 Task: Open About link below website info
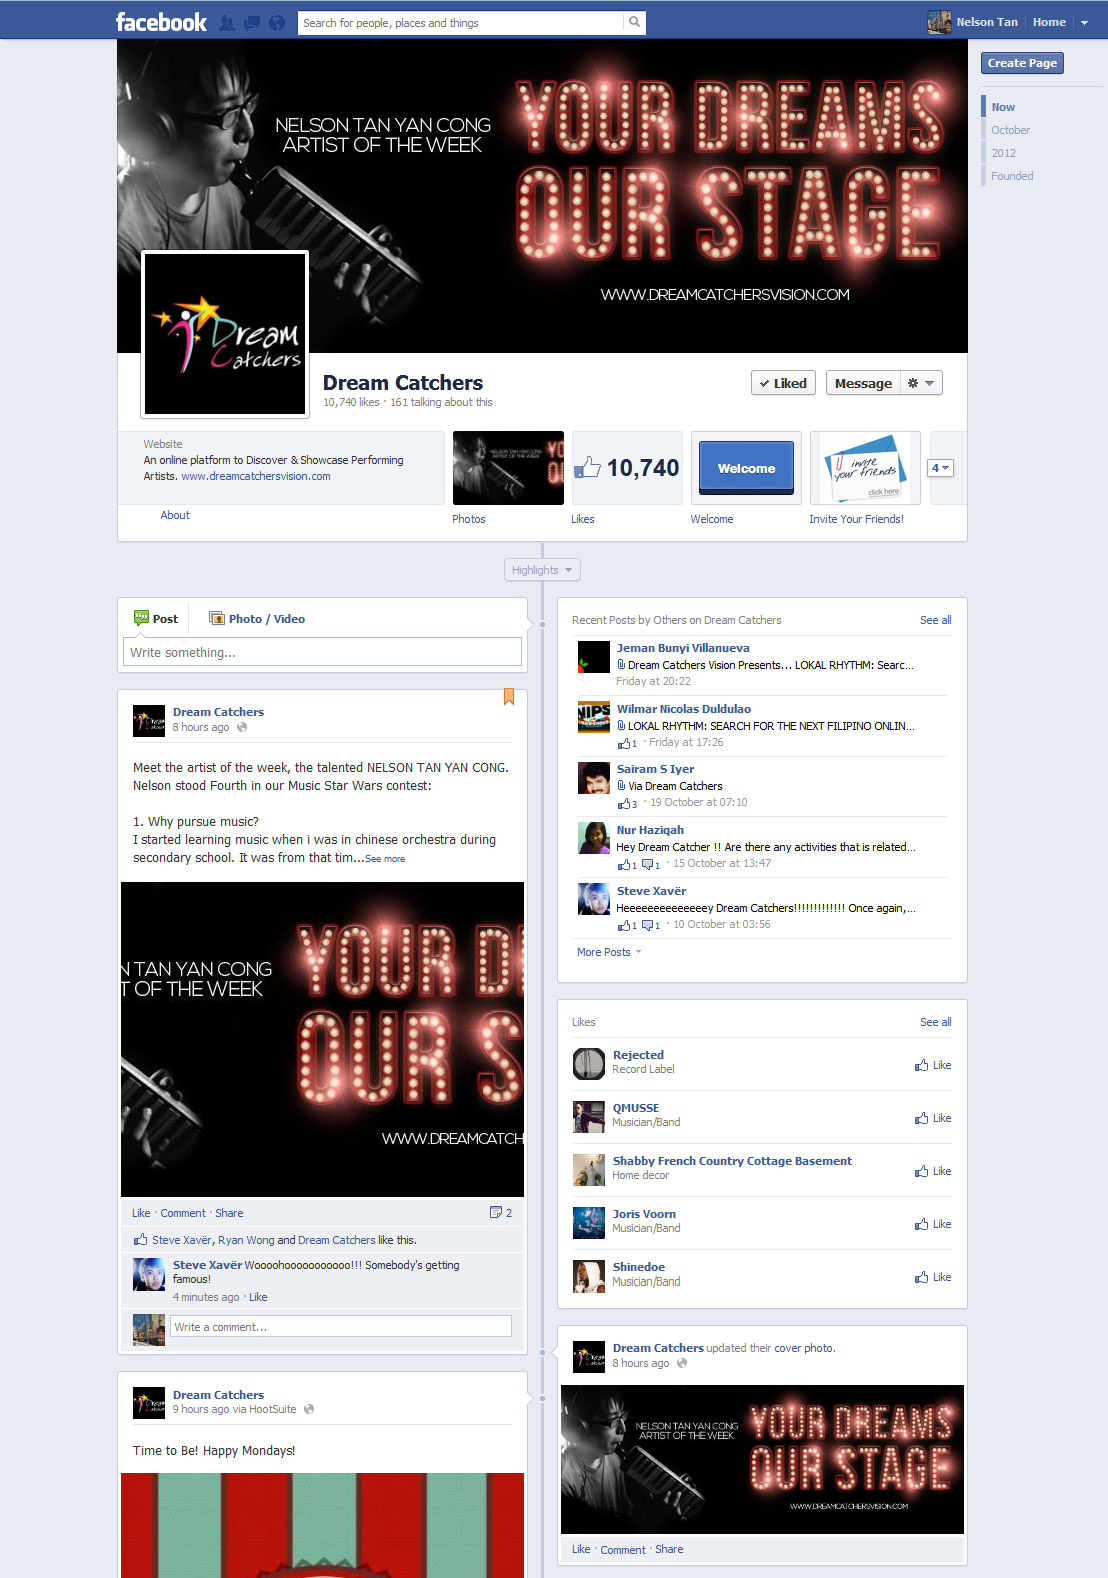[175, 515]
